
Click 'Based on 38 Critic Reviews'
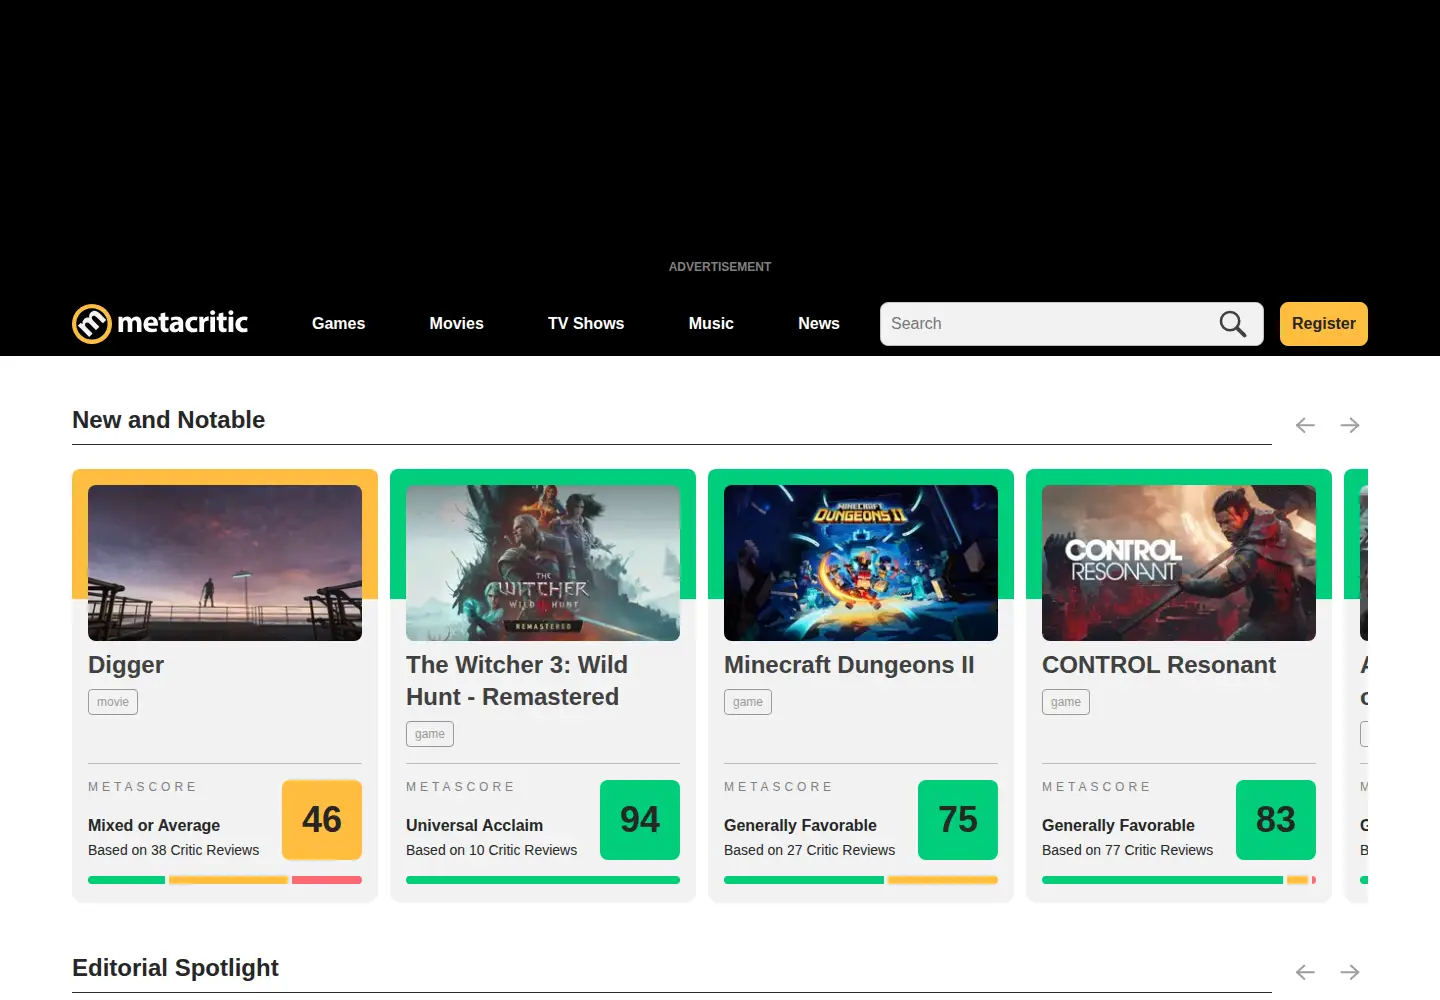coord(173,850)
